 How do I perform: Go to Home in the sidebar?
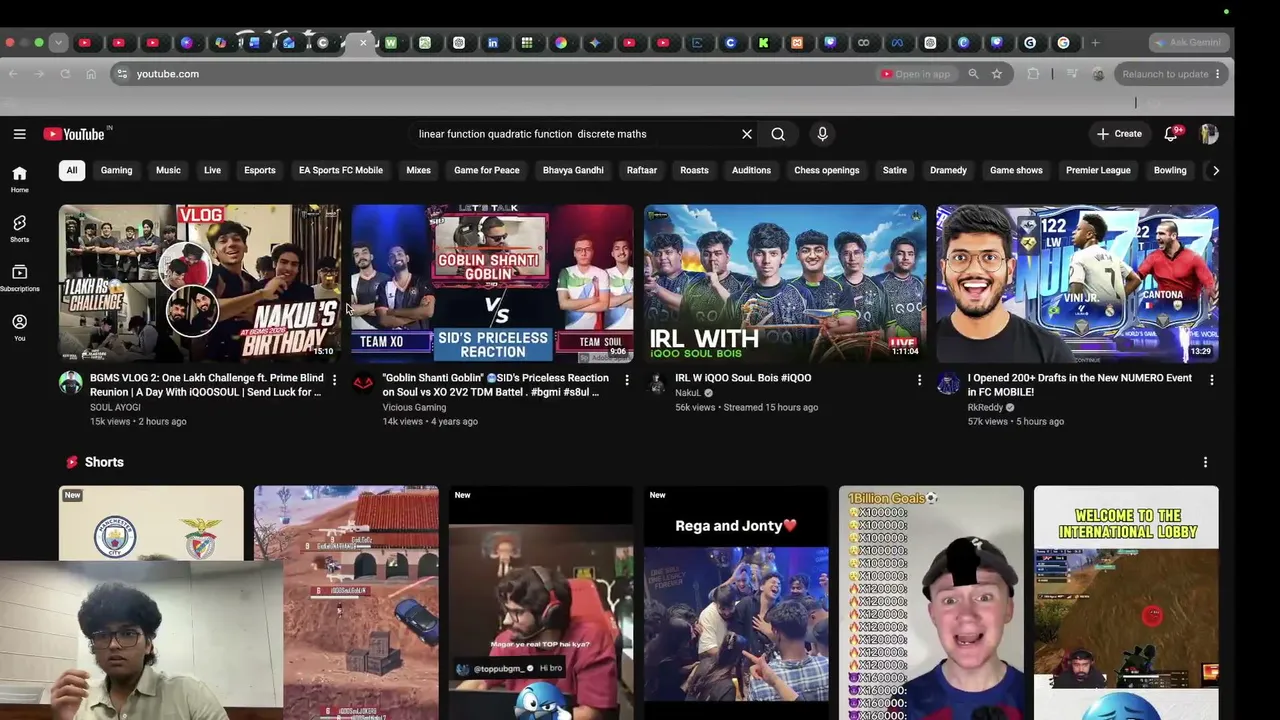[x=19, y=179]
